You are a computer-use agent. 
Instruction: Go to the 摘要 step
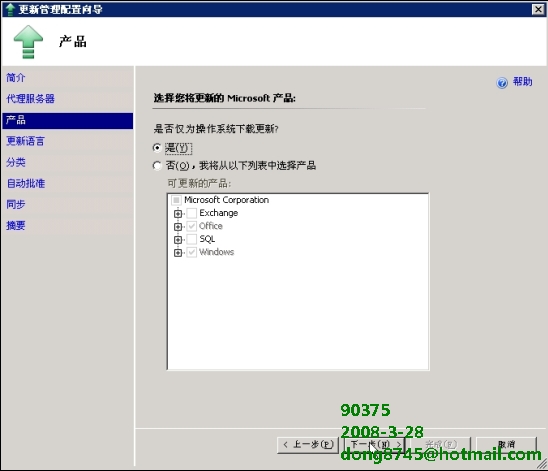pyautogui.click(x=16, y=225)
